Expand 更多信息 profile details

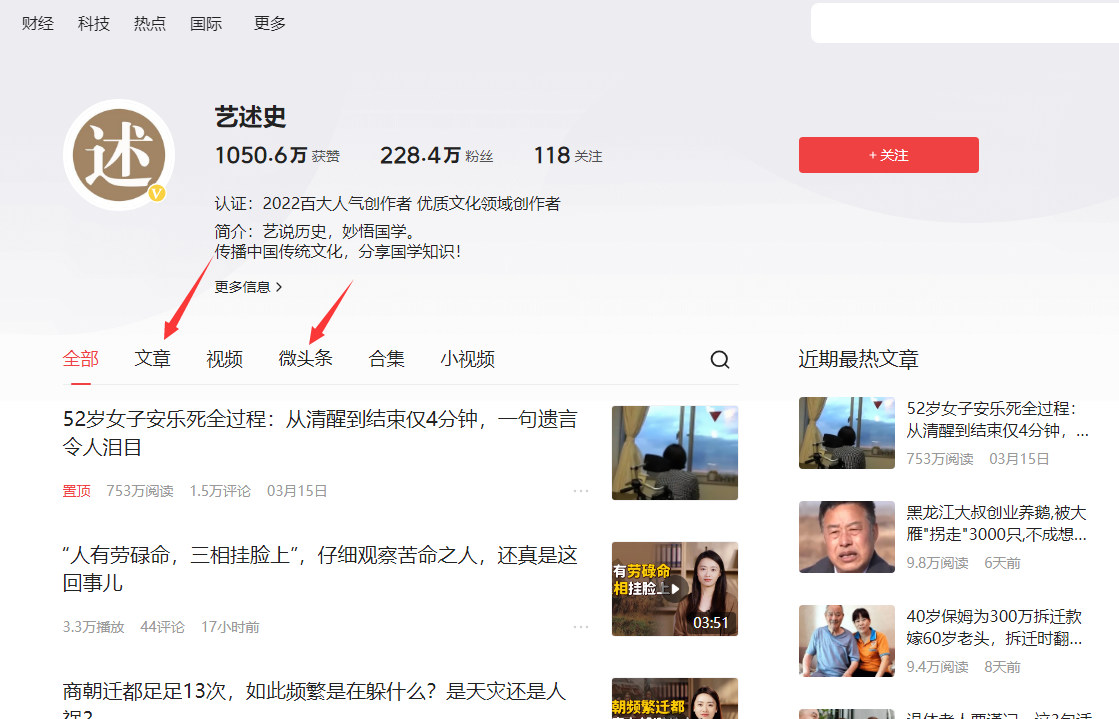point(248,287)
